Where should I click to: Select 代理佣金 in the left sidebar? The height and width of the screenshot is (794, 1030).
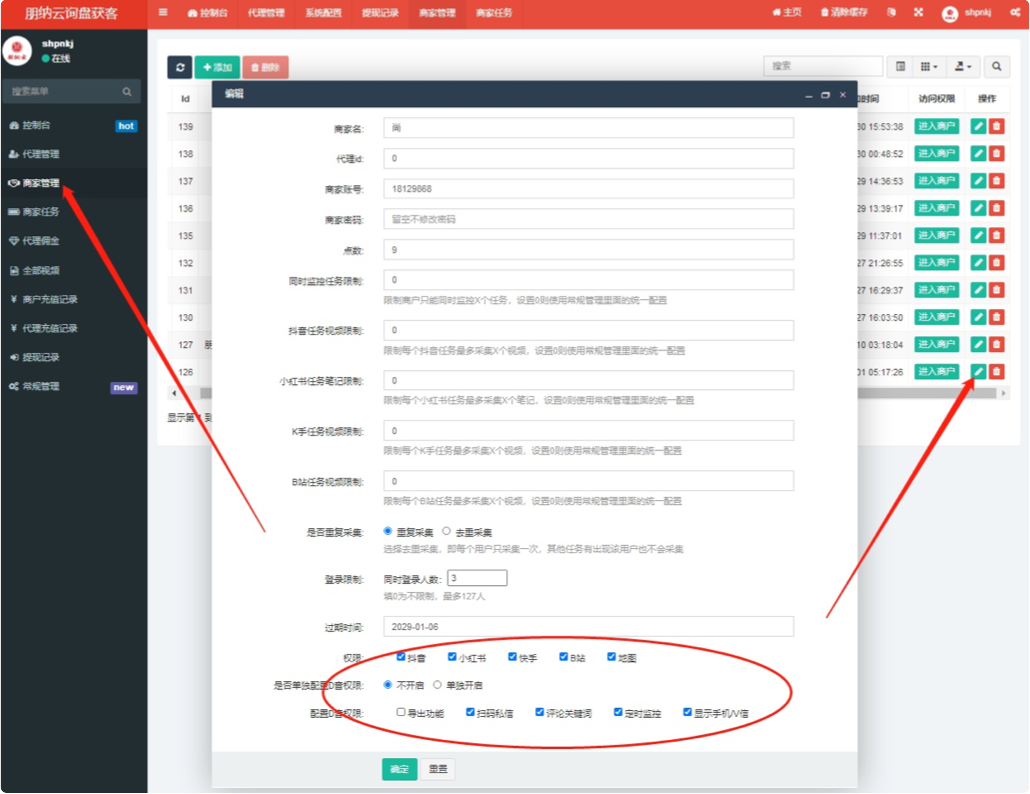pyautogui.click(x=74, y=241)
